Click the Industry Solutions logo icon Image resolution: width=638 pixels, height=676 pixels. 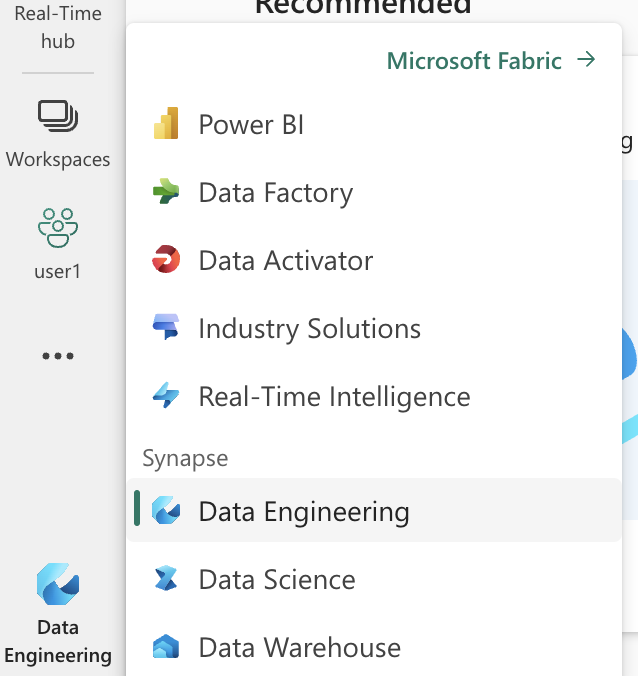166,326
